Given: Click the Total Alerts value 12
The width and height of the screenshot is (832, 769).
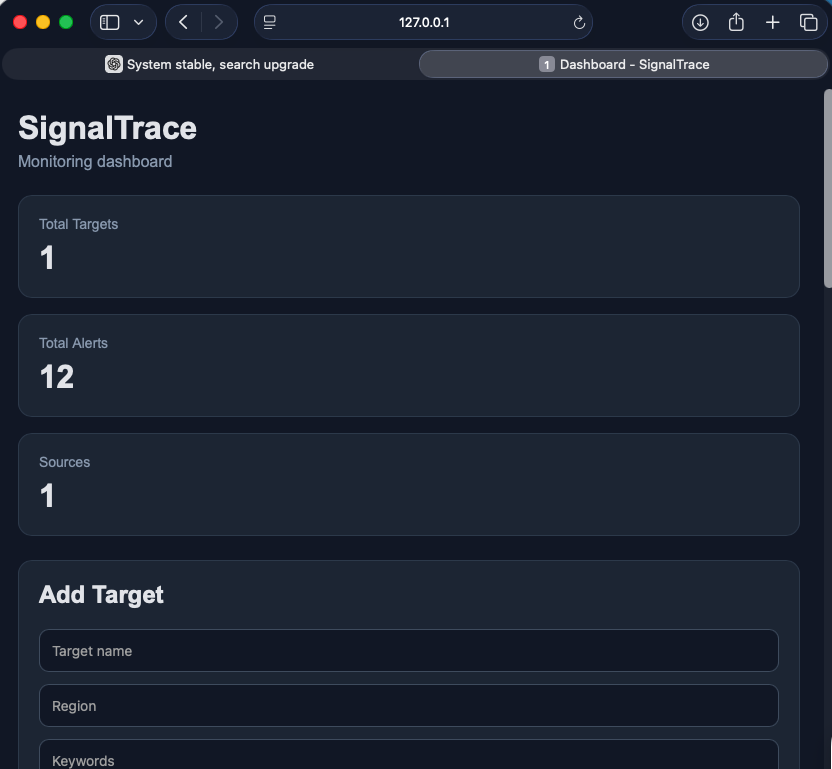Looking at the screenshot, I should pyautogui.click(x=57, y=377).
